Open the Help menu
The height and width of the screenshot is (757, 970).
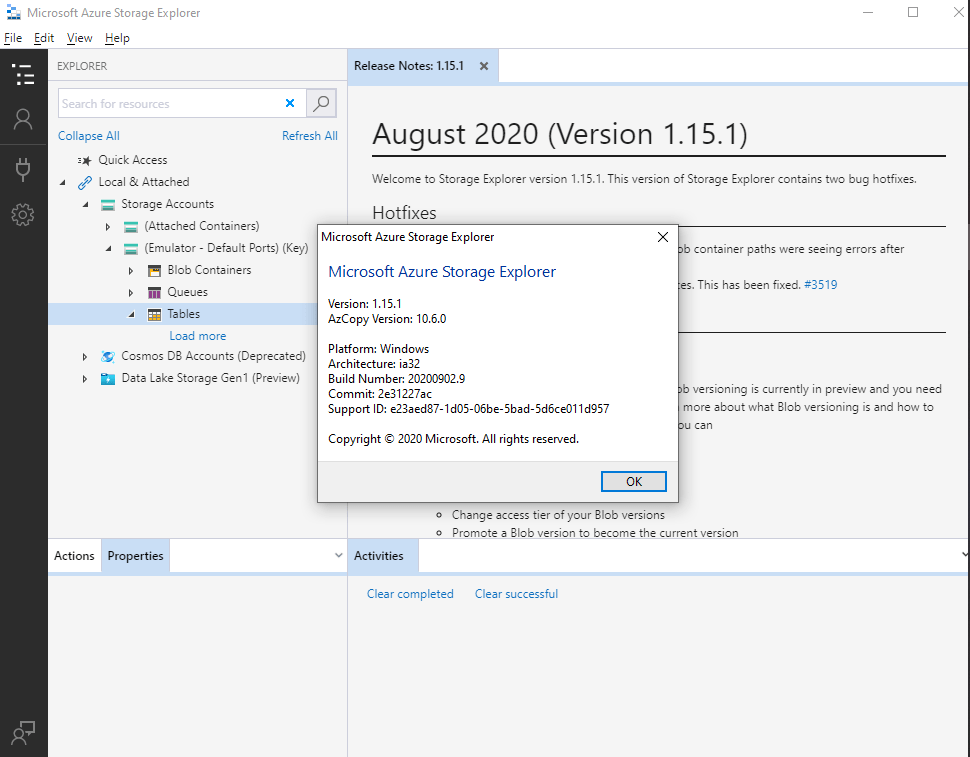[117, 38]
